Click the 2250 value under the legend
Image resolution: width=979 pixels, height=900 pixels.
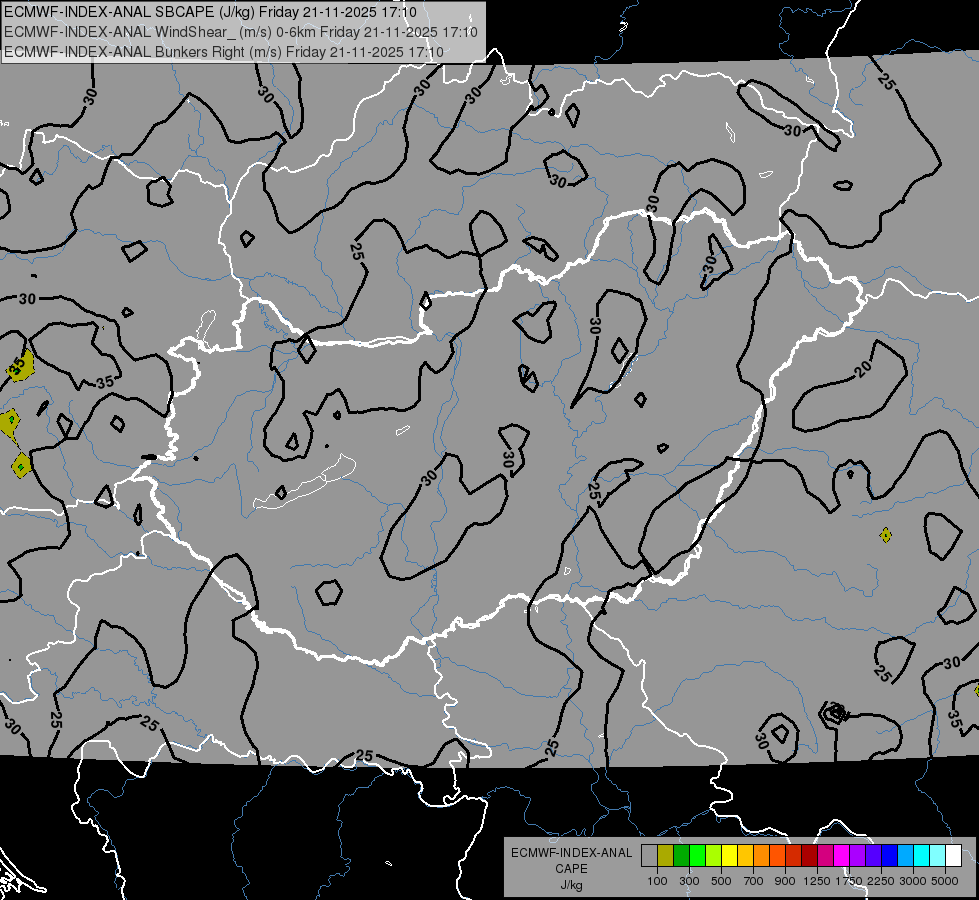pyautogui.click(x=882, y=881)
